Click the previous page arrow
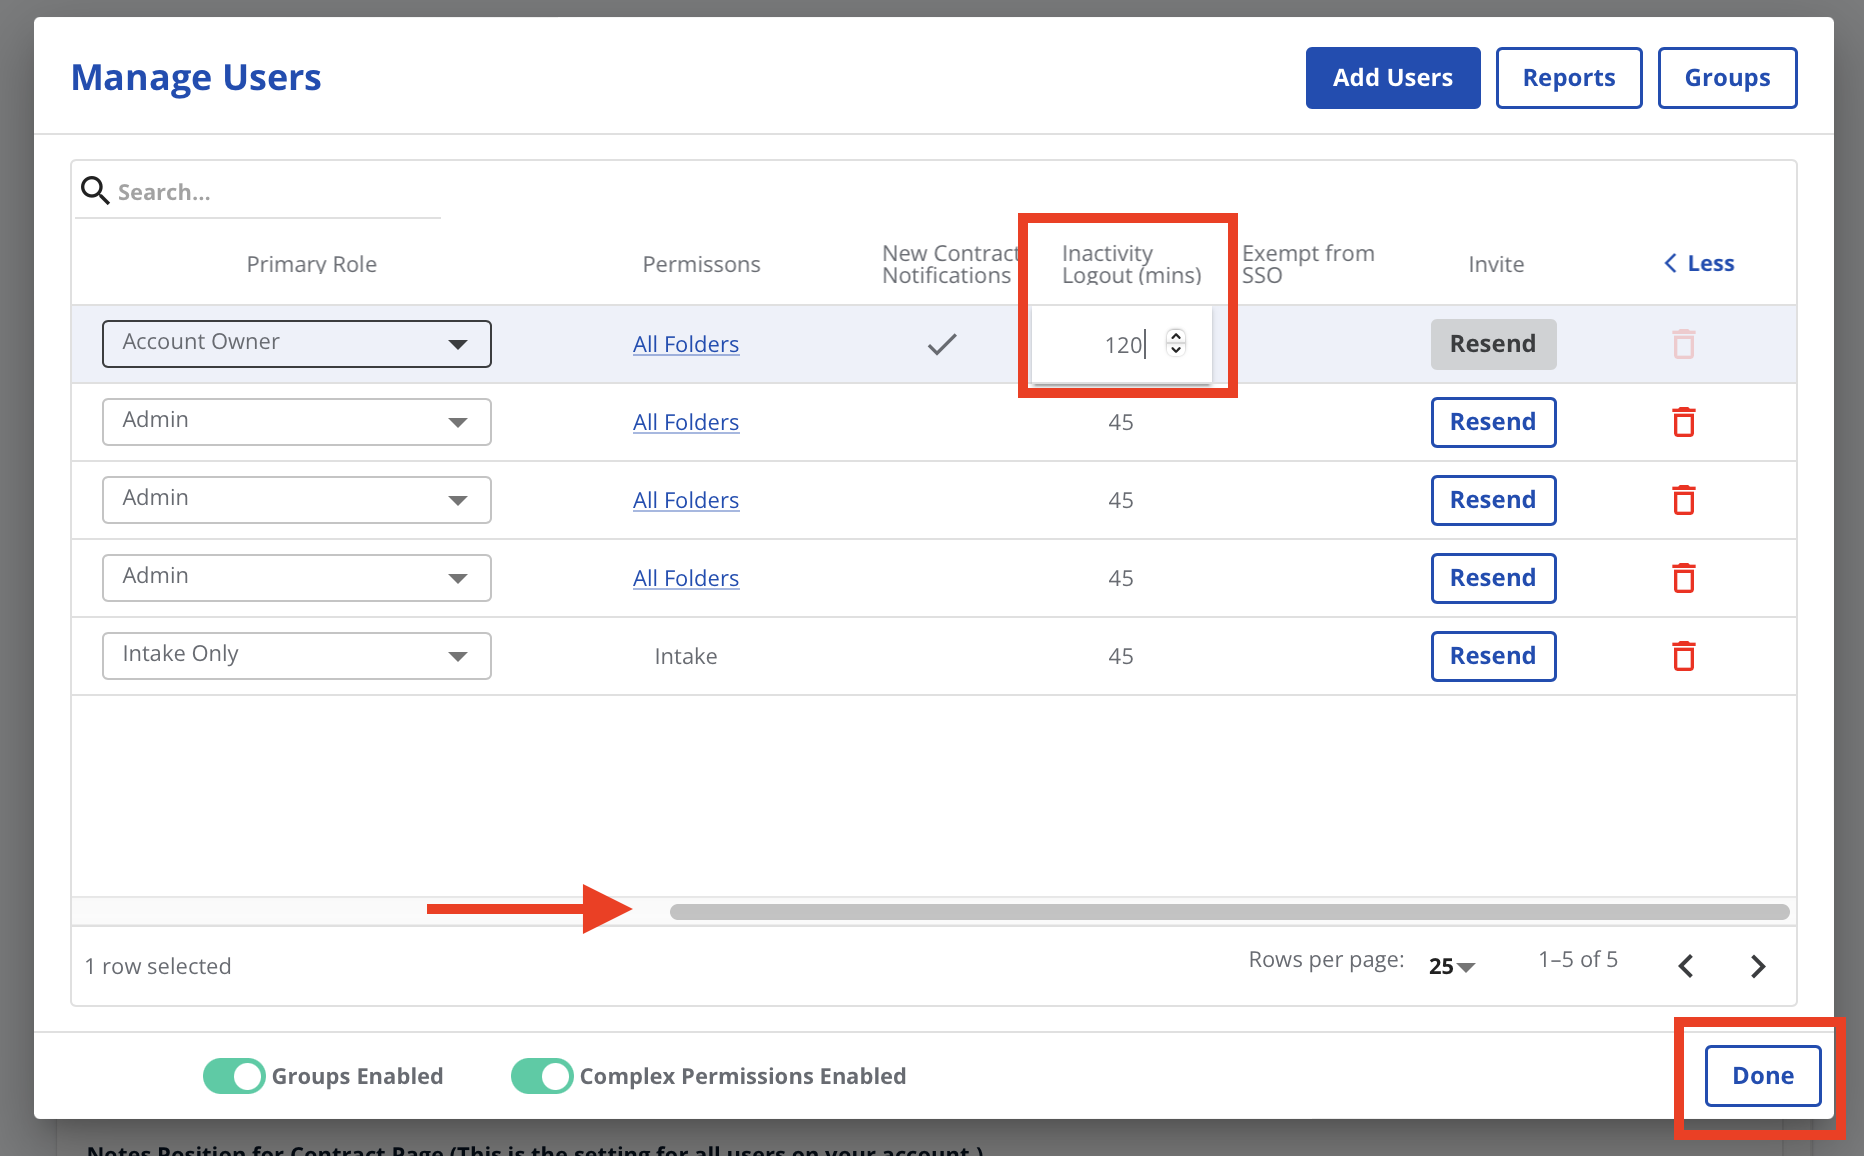The height and width of the screenshot is (1156, 1864). point(1686,966)
